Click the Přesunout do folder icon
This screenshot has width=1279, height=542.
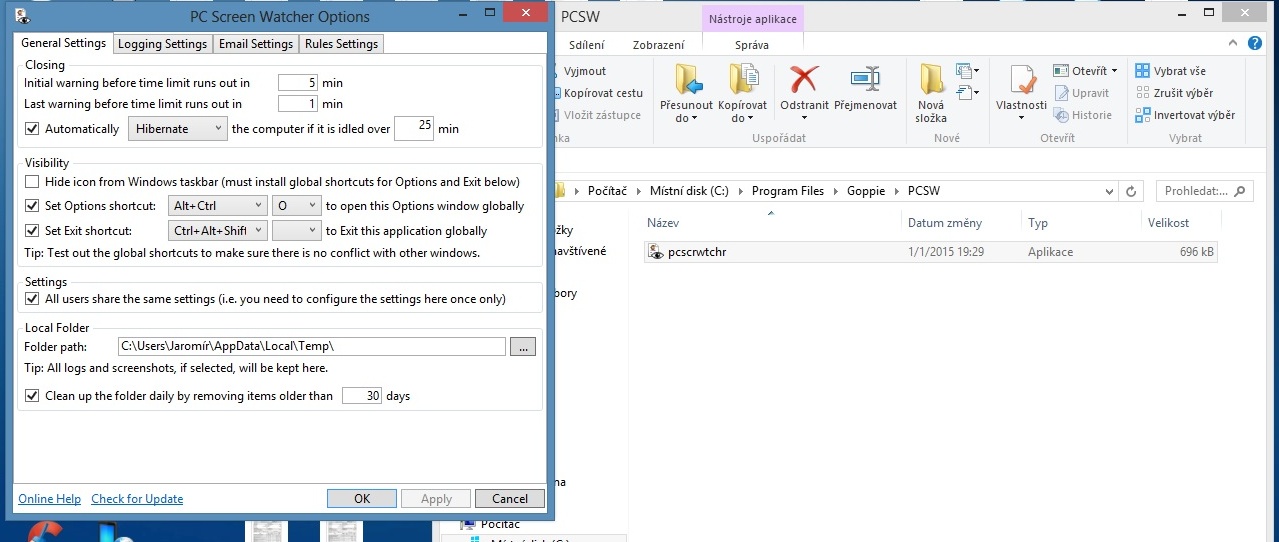point(688,80)
